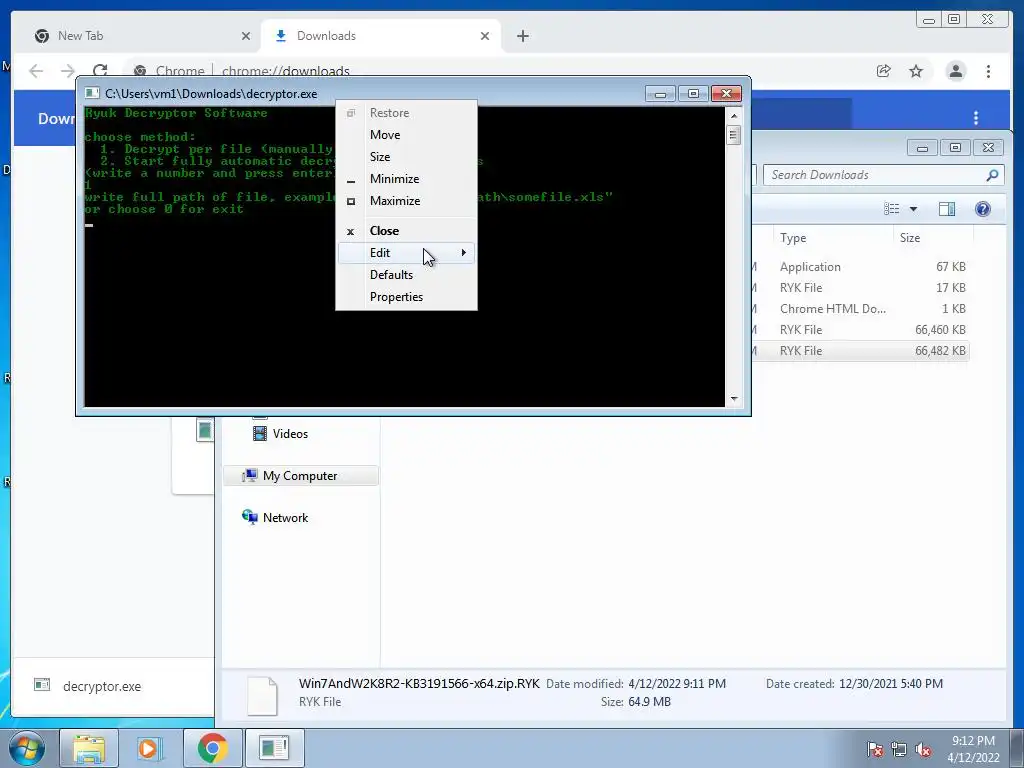The height and width of the screenshot is (768, 1024).
Task: Maximize the Explorer Downloads window
Action: tap(955, 148)
